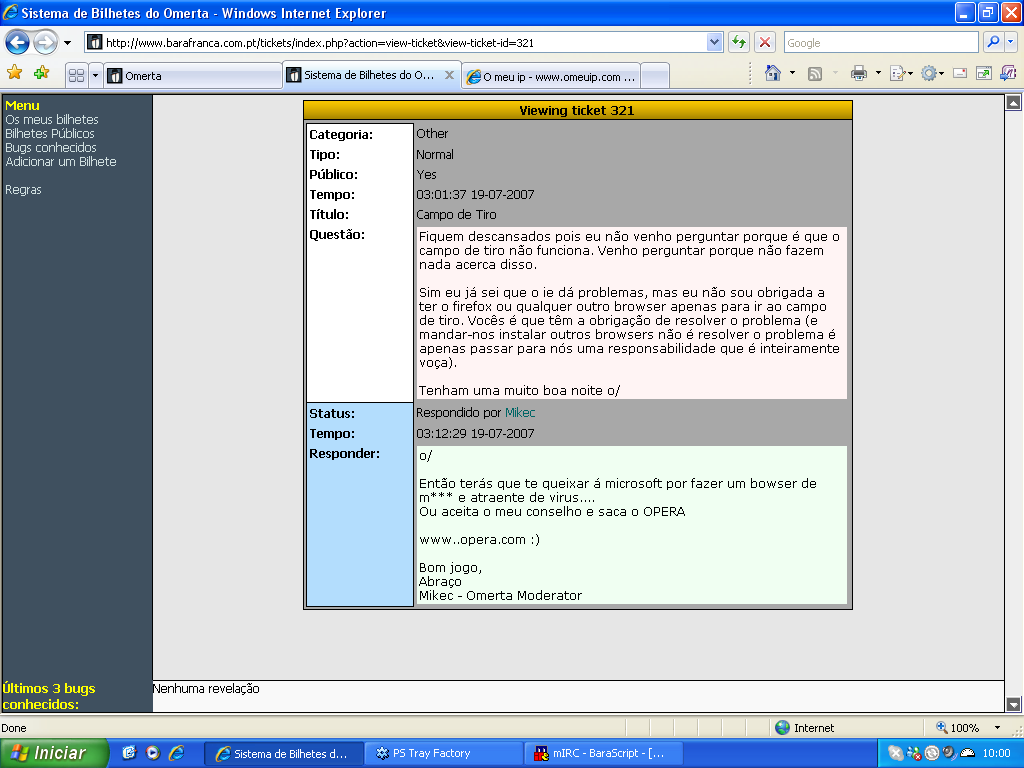Click the Stop loading icon
The width and height of the screenshot is (1024, 768).
(x=765, y=42)
